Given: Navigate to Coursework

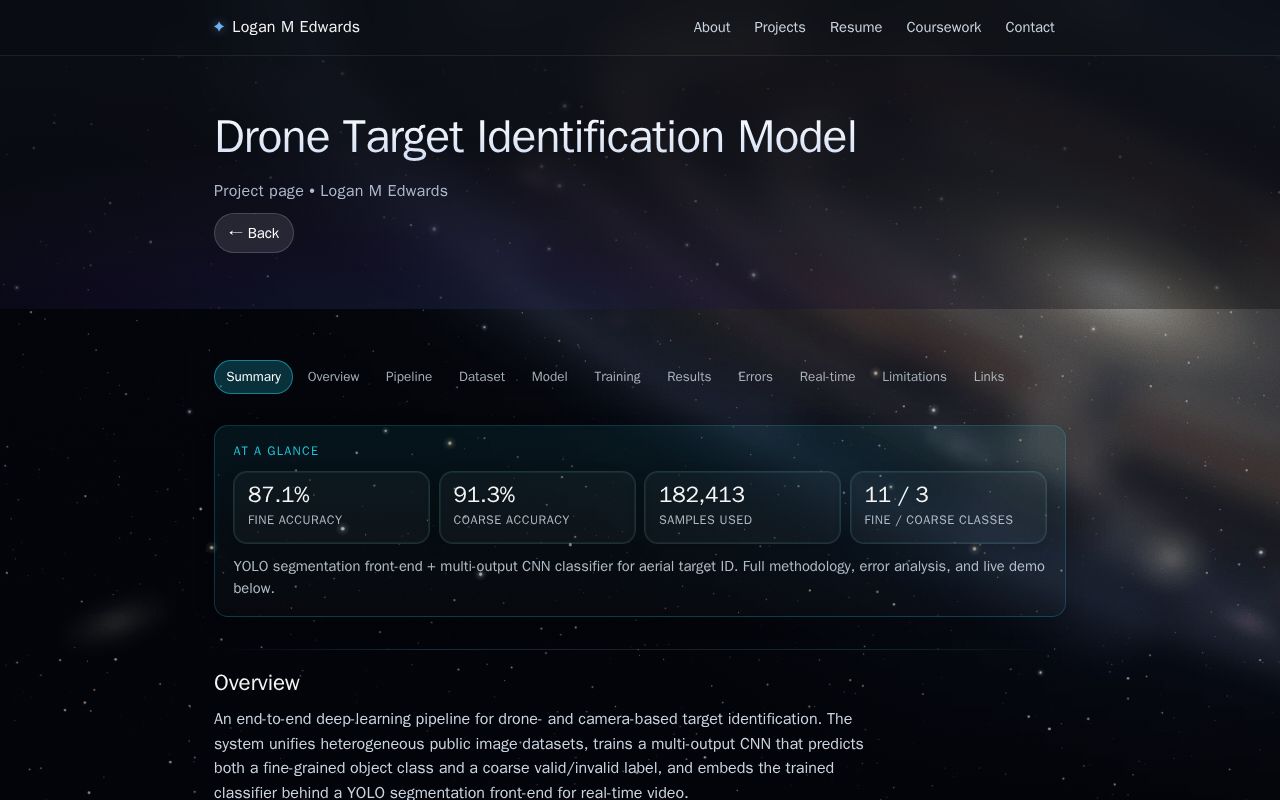Looking at the screenshot, I should [944, 27].
